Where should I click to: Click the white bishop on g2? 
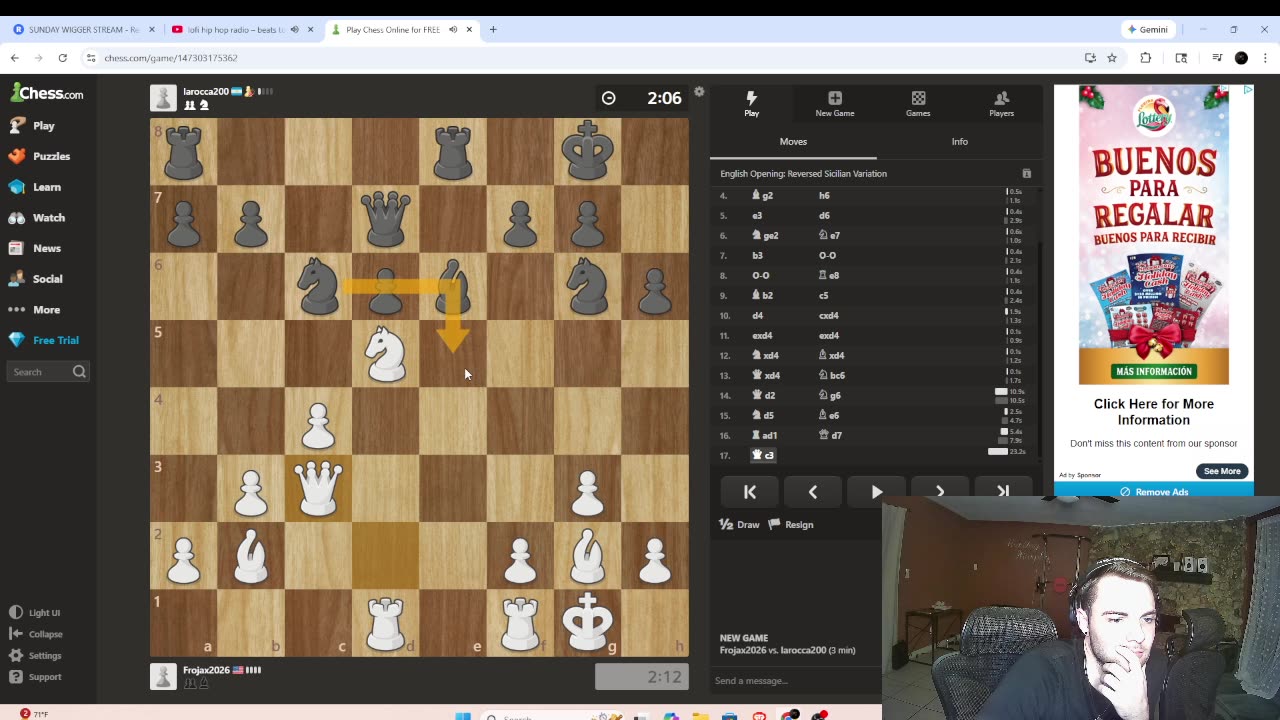(x=587, y=555)
